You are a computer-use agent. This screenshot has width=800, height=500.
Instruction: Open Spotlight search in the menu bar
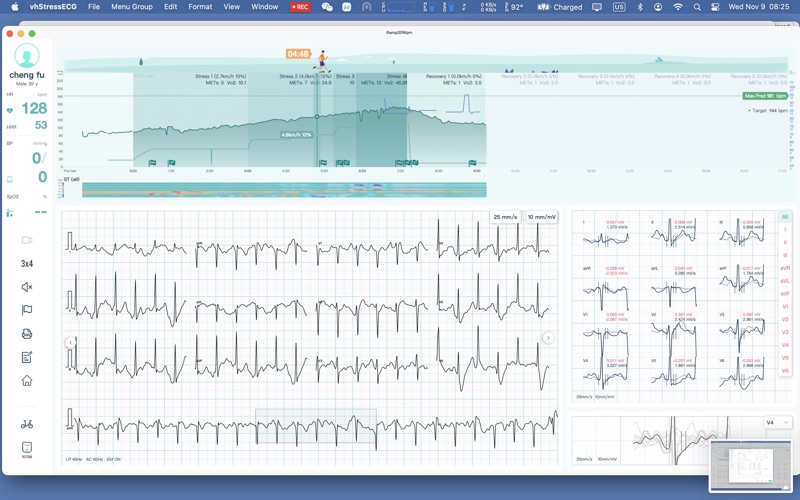pyautogui.click(x=697, y=7)
